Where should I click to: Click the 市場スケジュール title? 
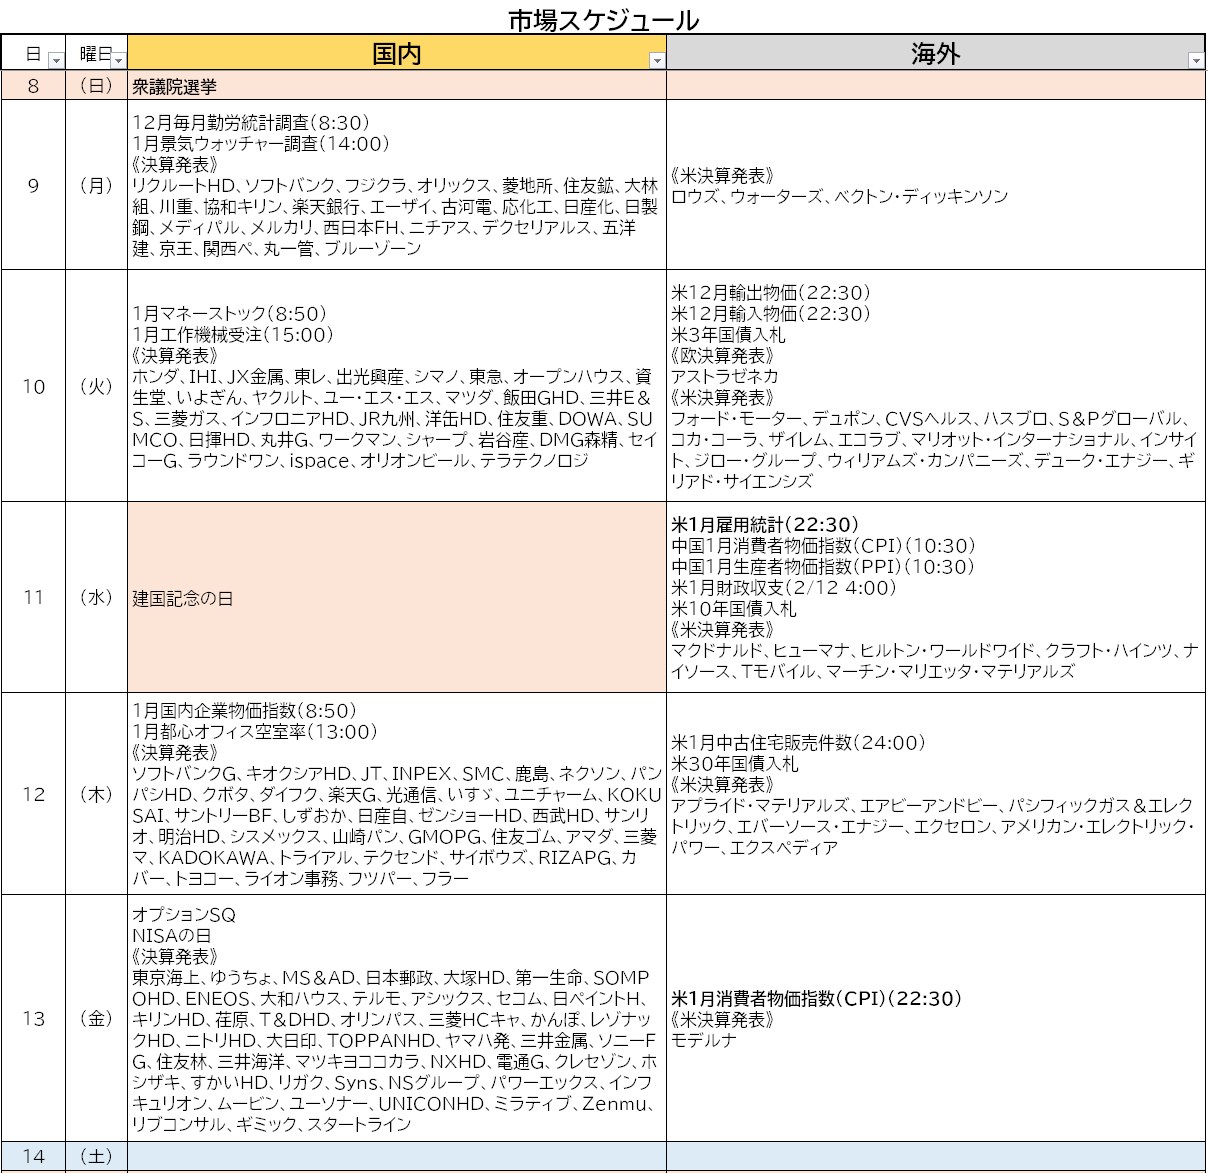coord(603,20)
